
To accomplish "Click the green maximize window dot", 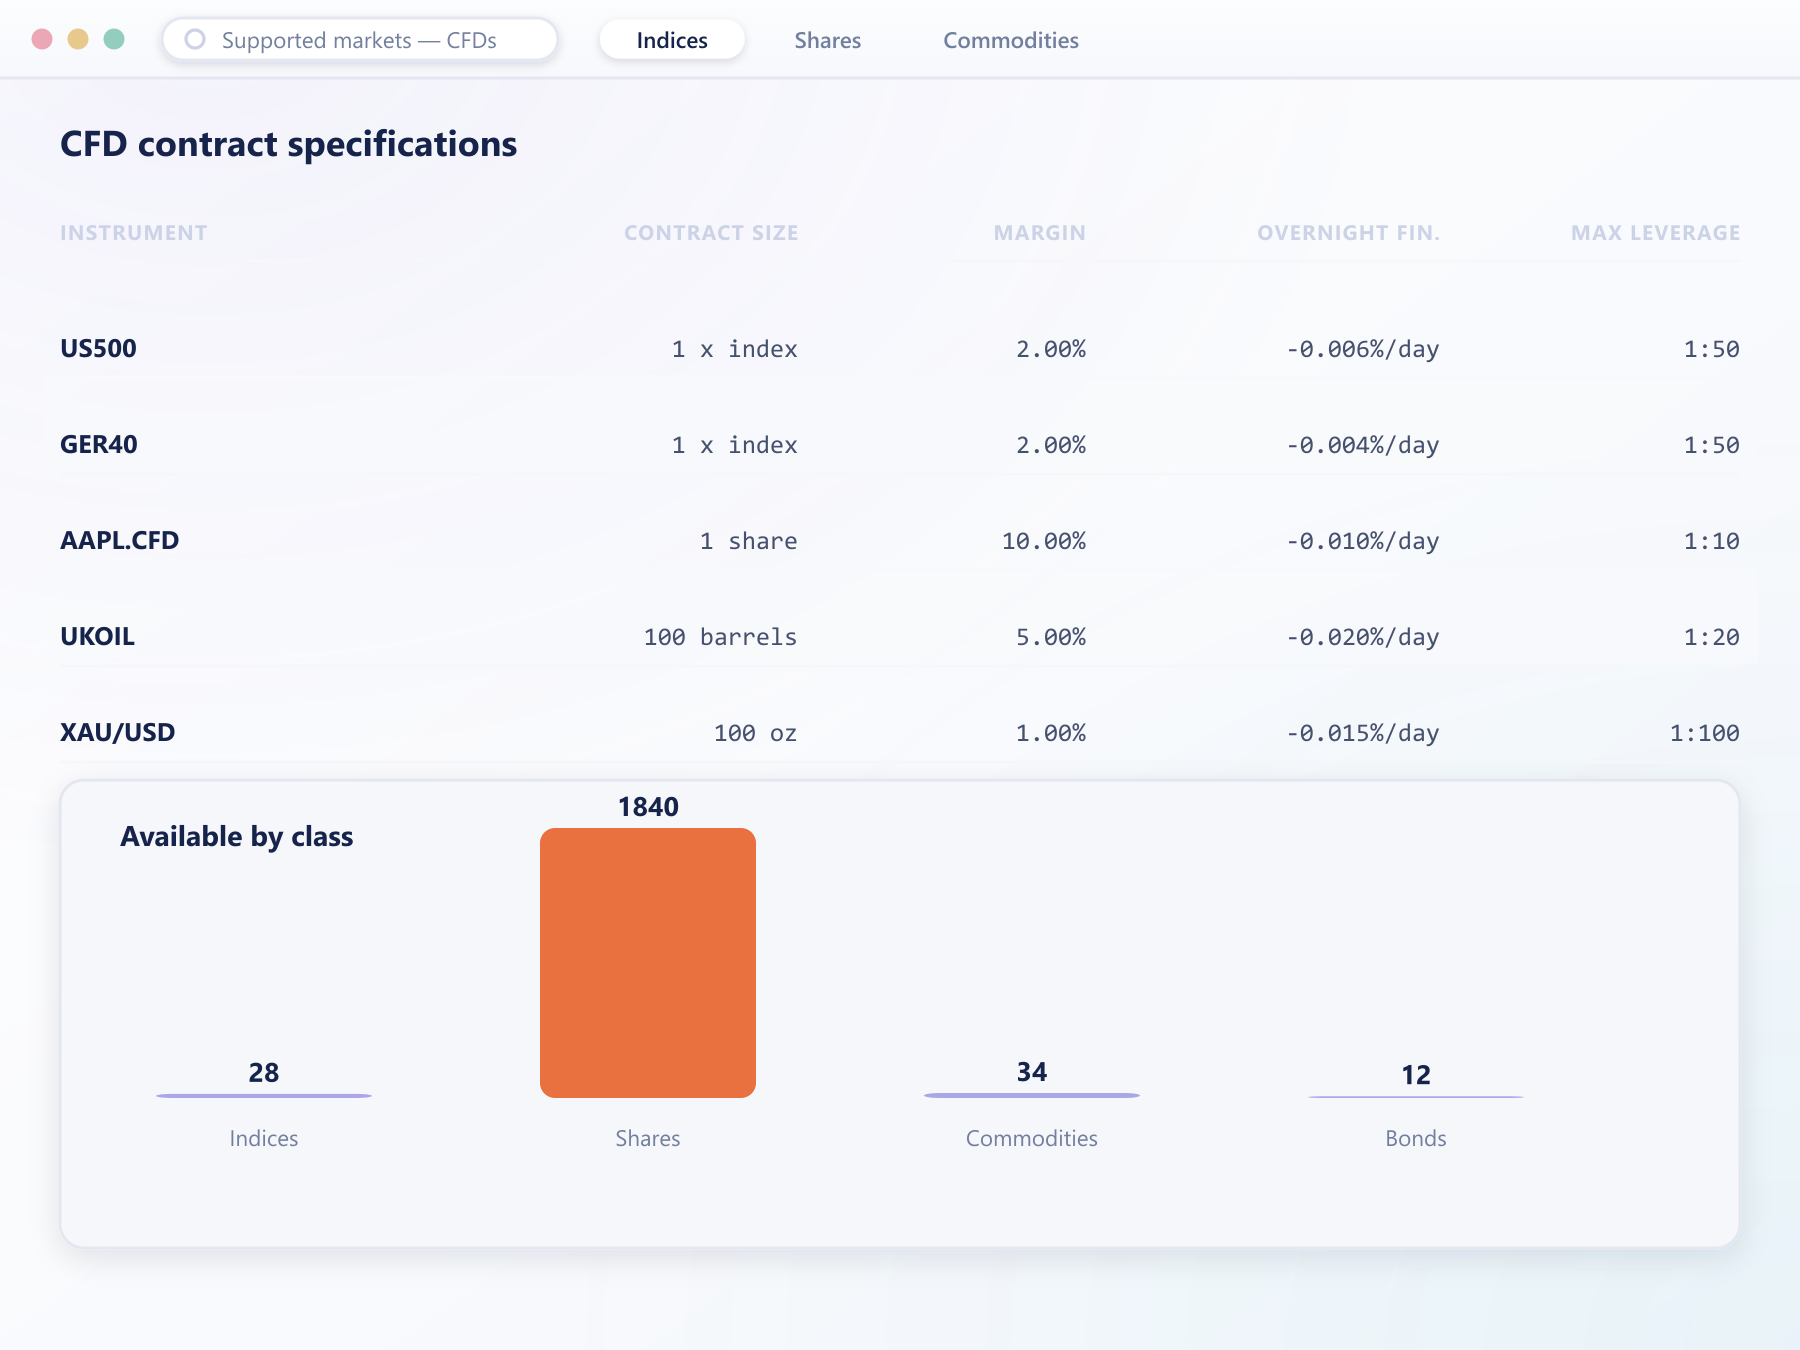I will 114,39.
